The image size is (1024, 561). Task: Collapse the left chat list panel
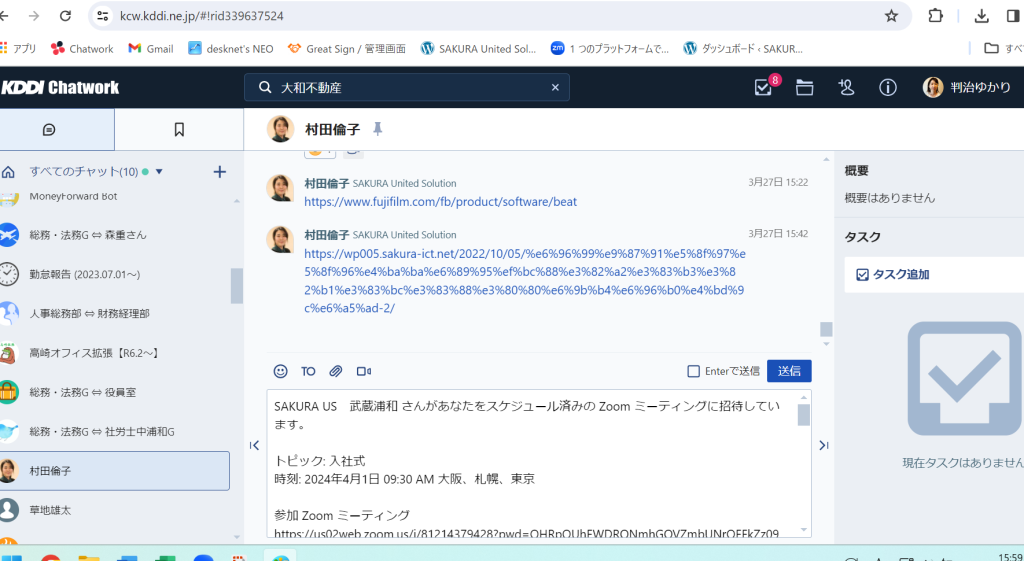pyautogui.click(x=255, y=445)
